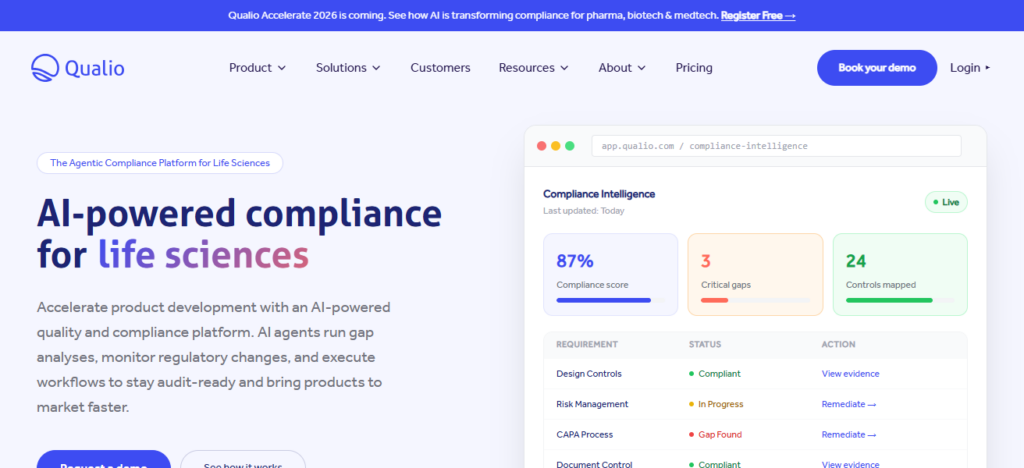Click the REQUIREMENT column header
Screen dimensions: 1024x468
(x=587, y=345)
